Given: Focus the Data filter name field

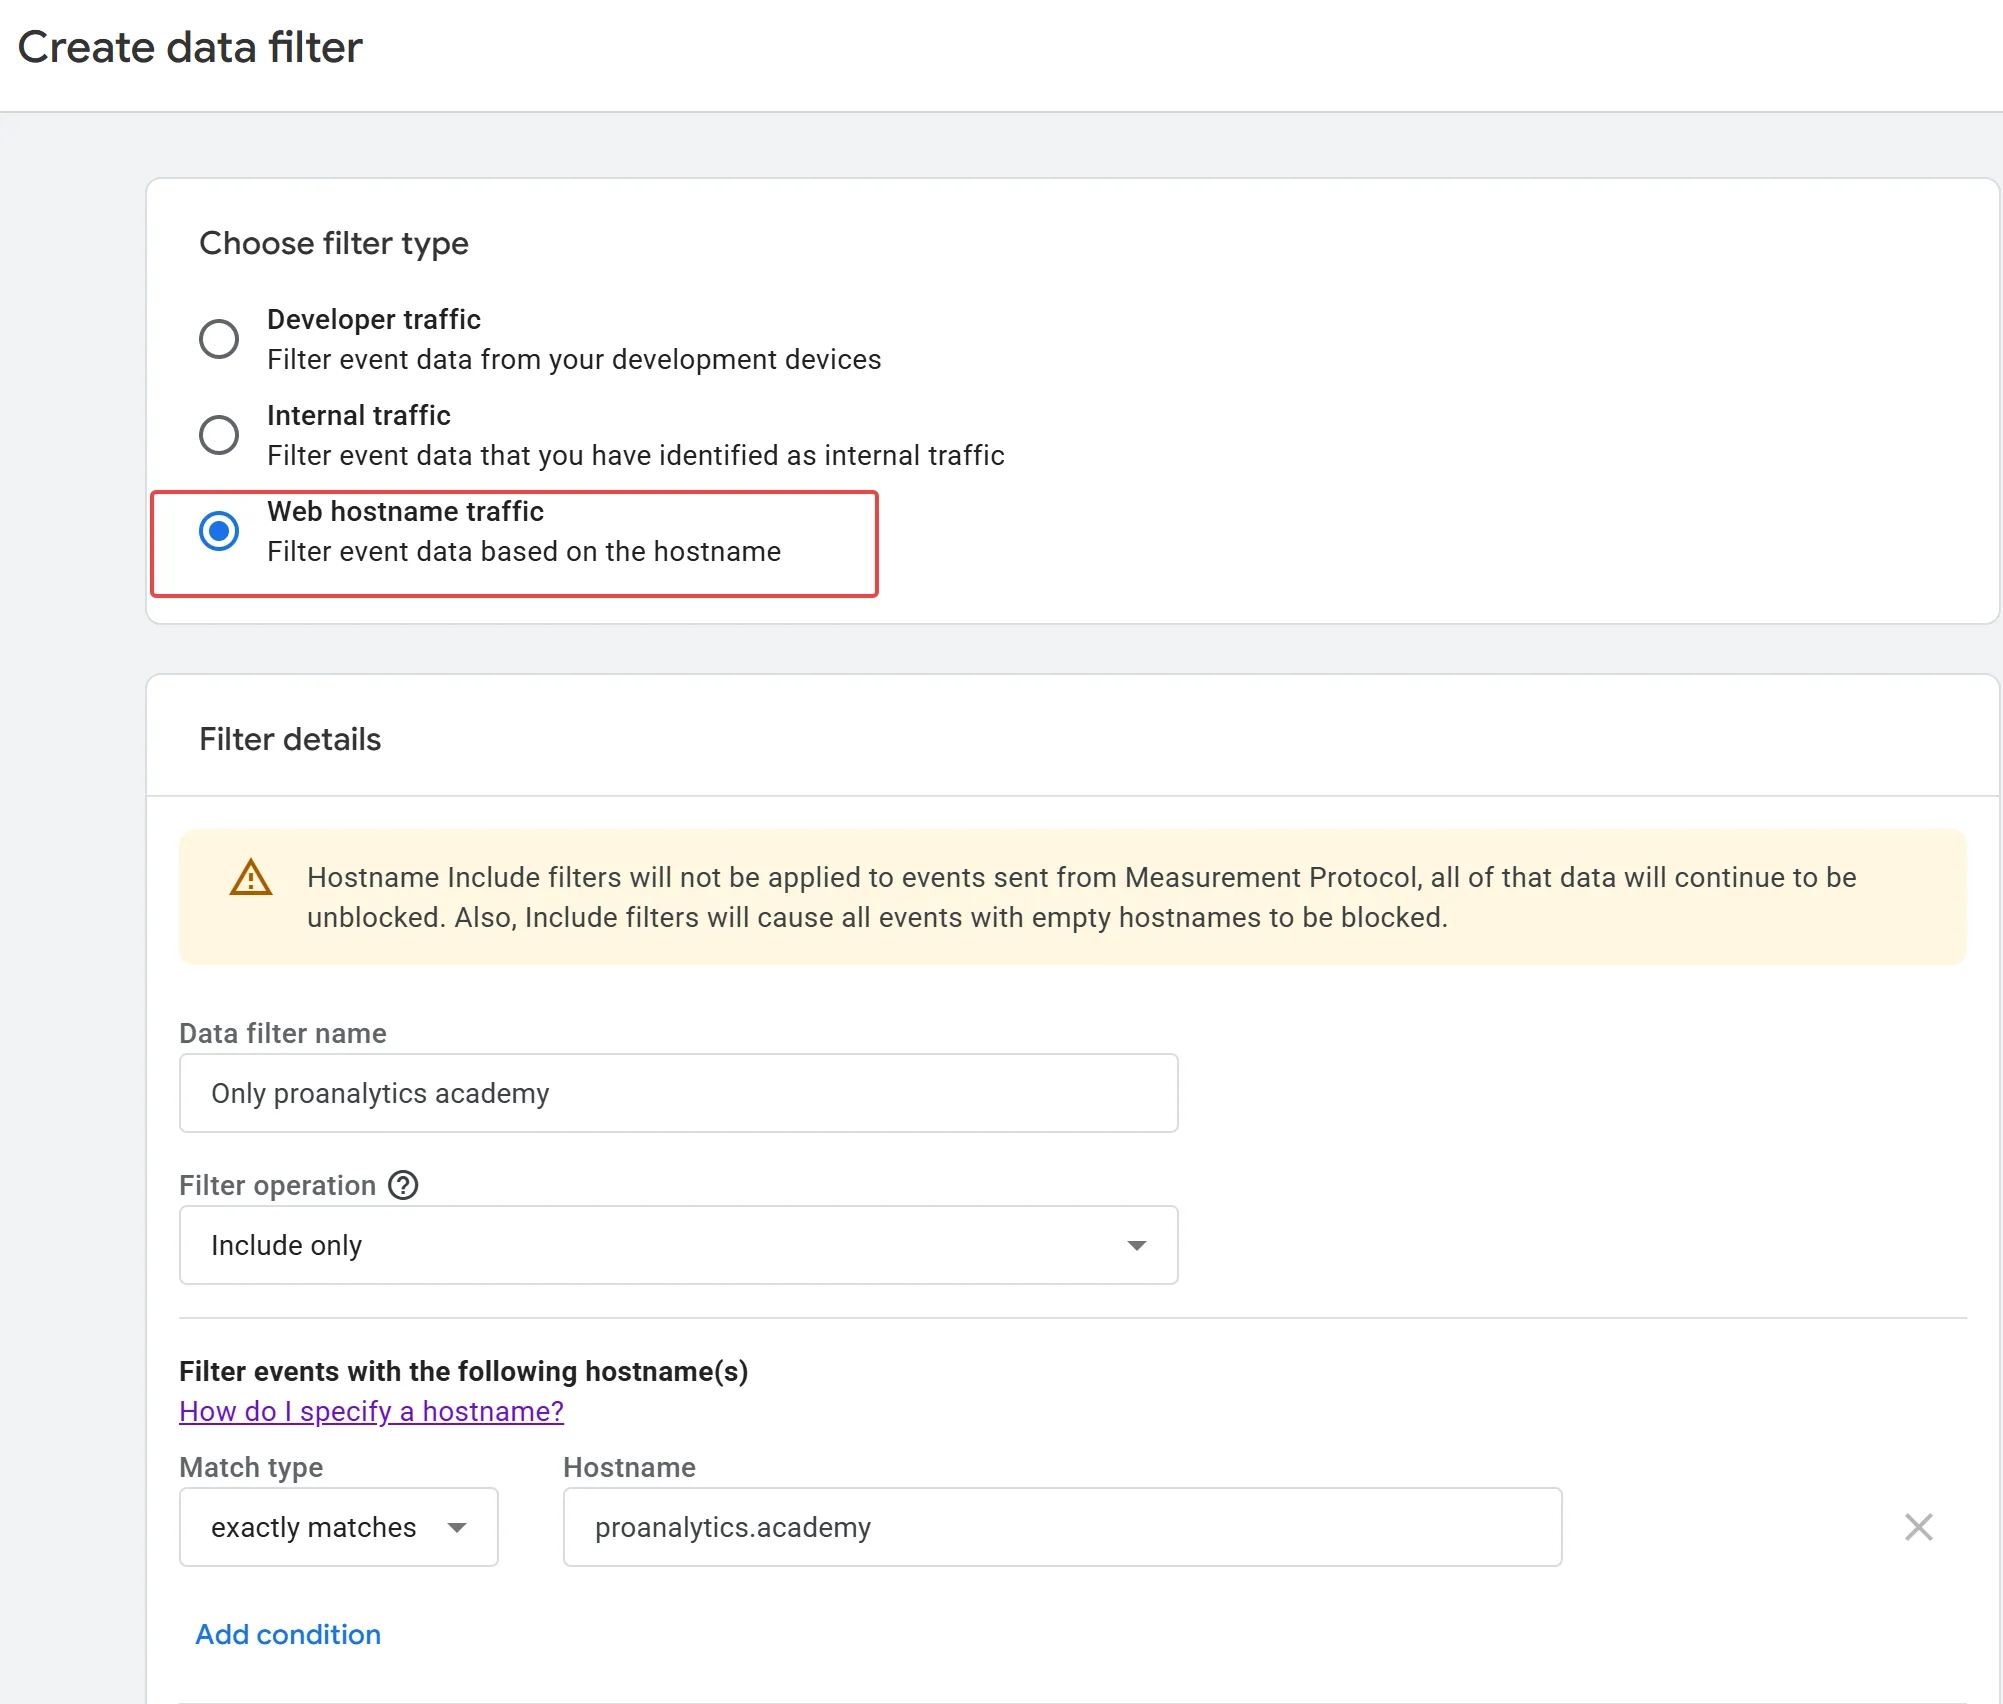Looking at the screenshot, I should [x=678, y=1093].
